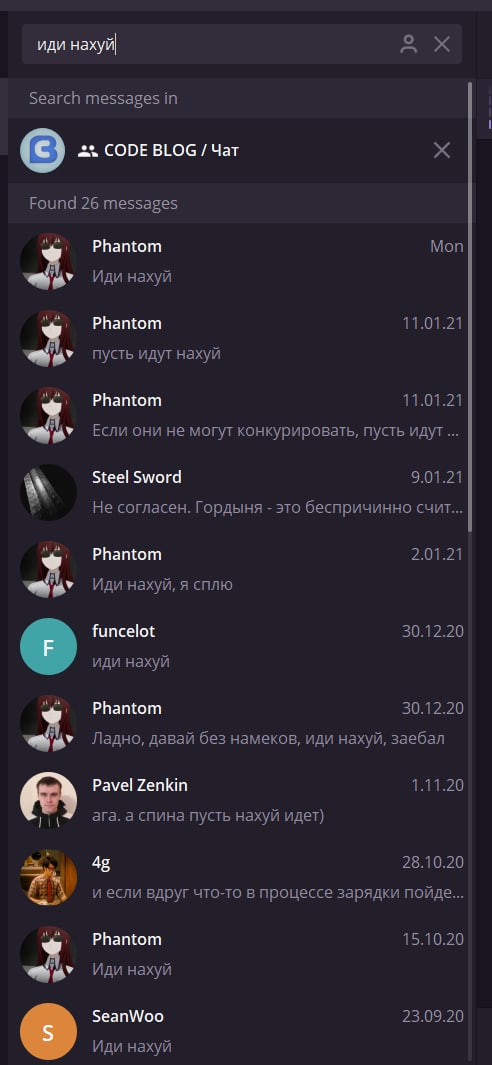This screenshot has width=492, height=1065.
Task: Clear the search field with the X icon
Action: click(x=442, y=45)
